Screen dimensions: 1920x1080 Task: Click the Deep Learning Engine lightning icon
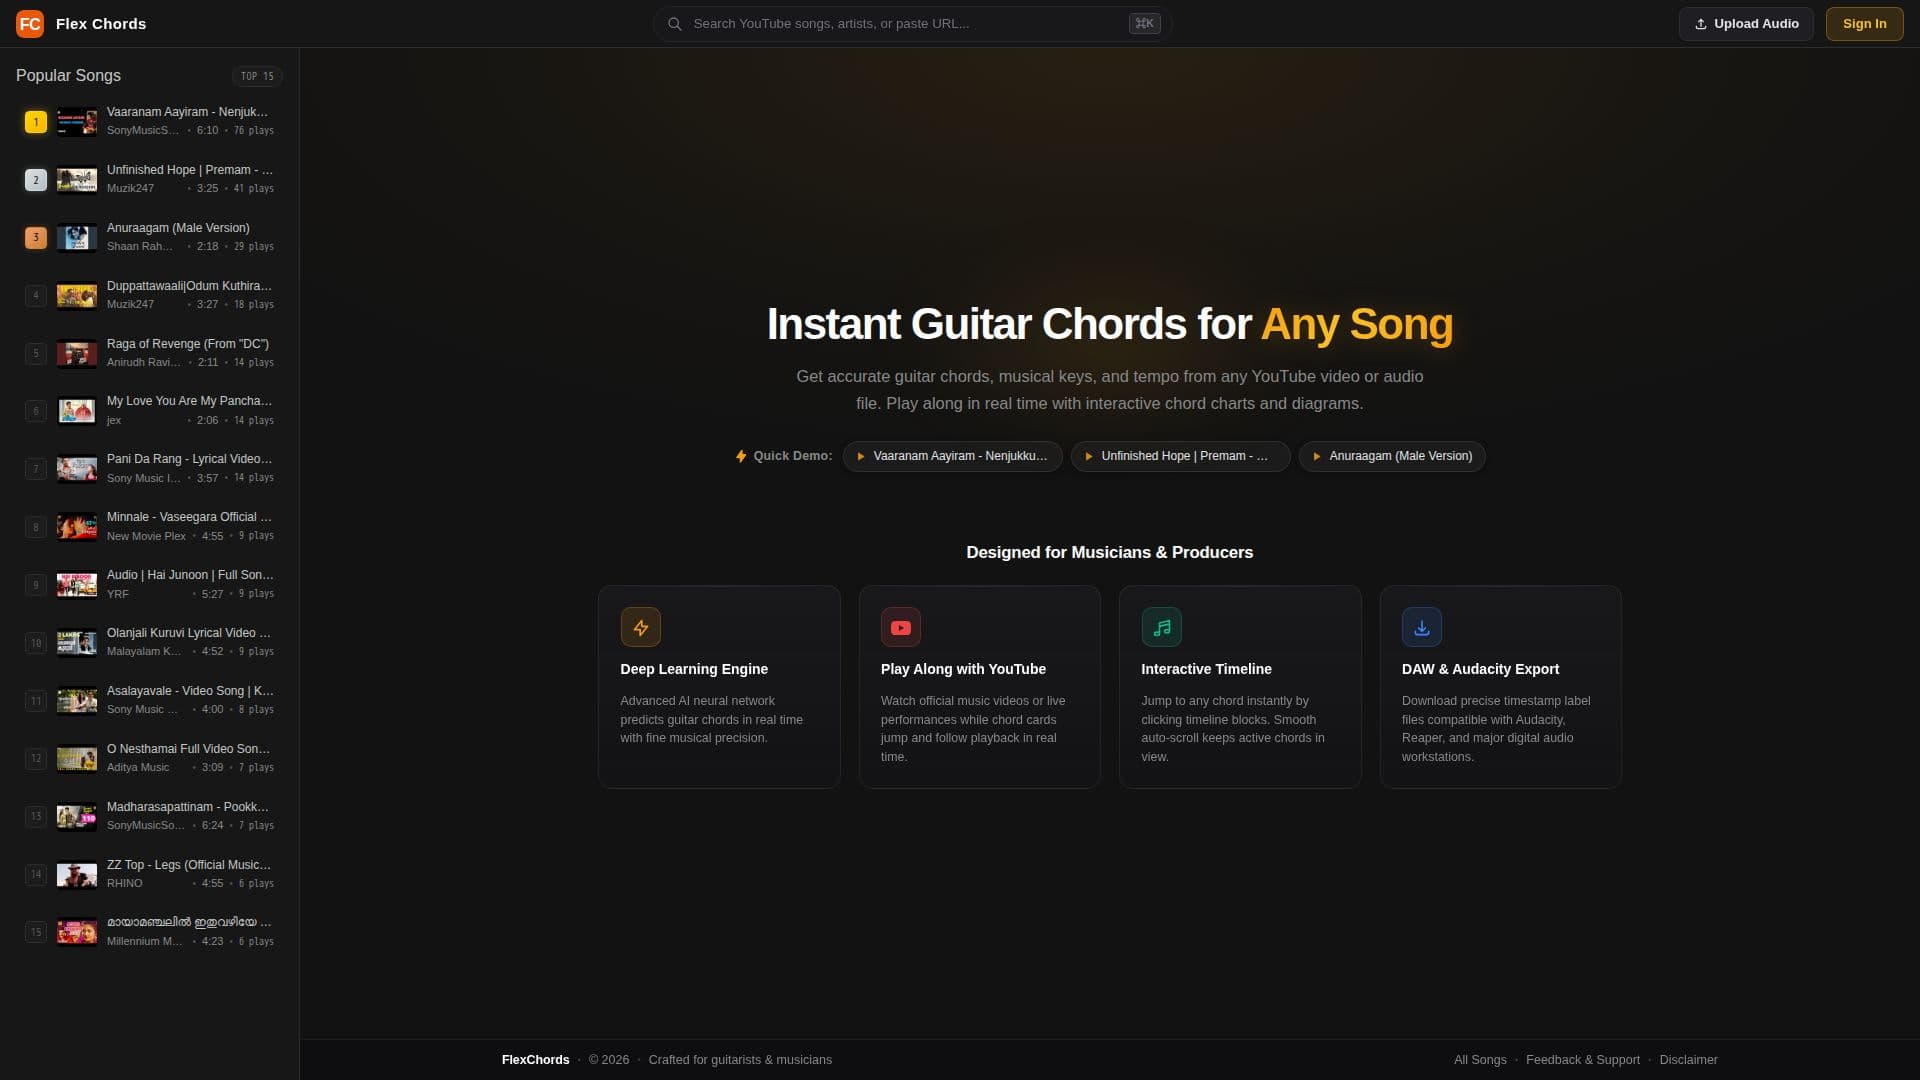641,627
